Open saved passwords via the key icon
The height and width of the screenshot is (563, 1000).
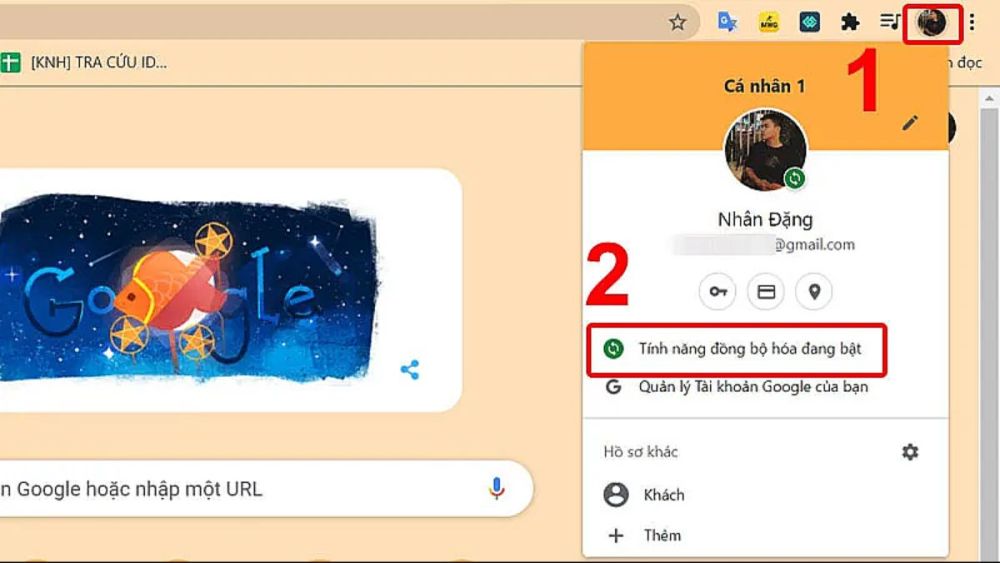(x=717, y=291)
